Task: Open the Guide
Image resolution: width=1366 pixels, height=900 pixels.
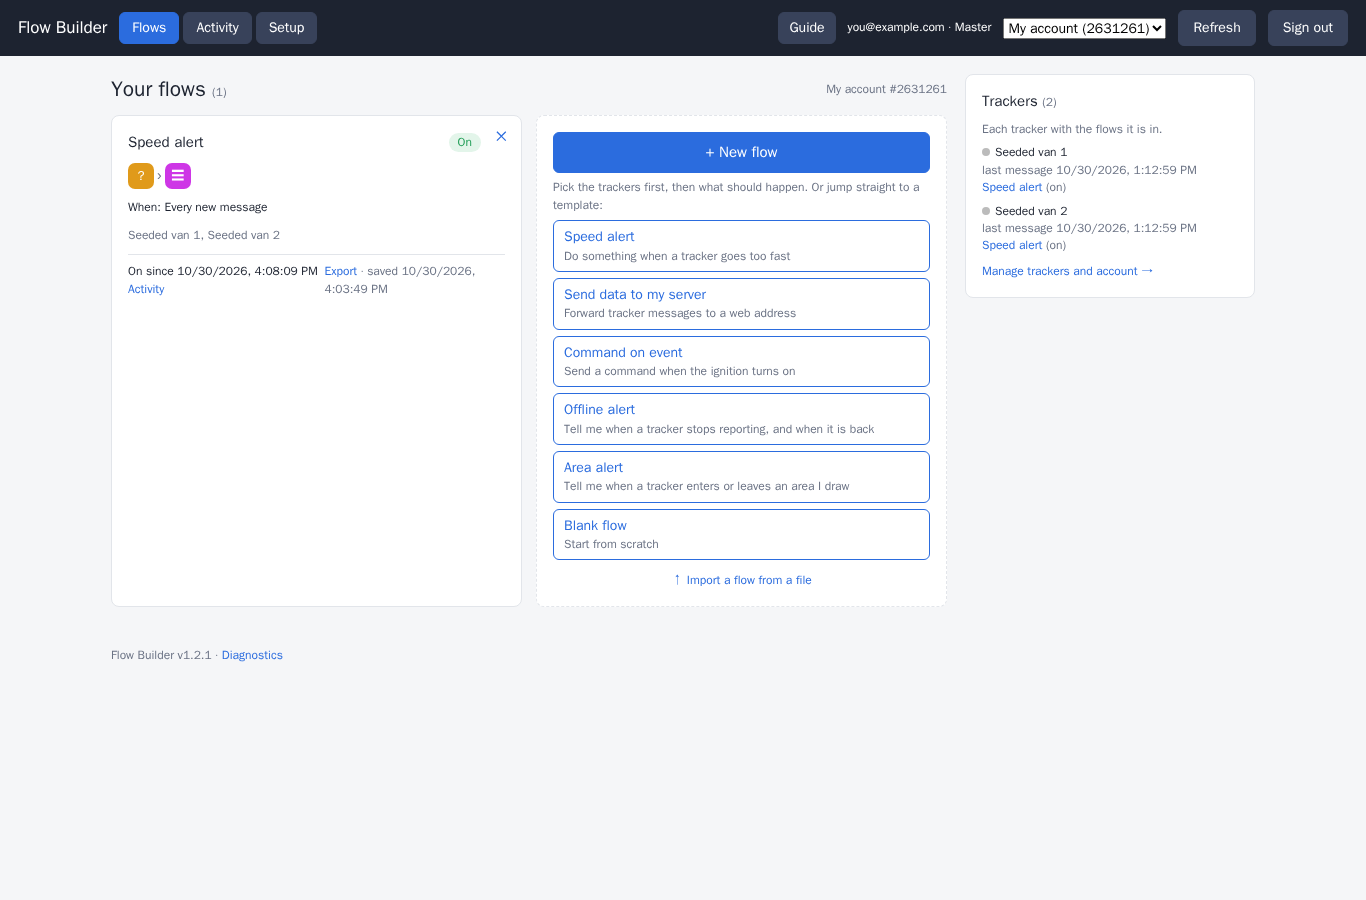Action: (x=807, y=28)
